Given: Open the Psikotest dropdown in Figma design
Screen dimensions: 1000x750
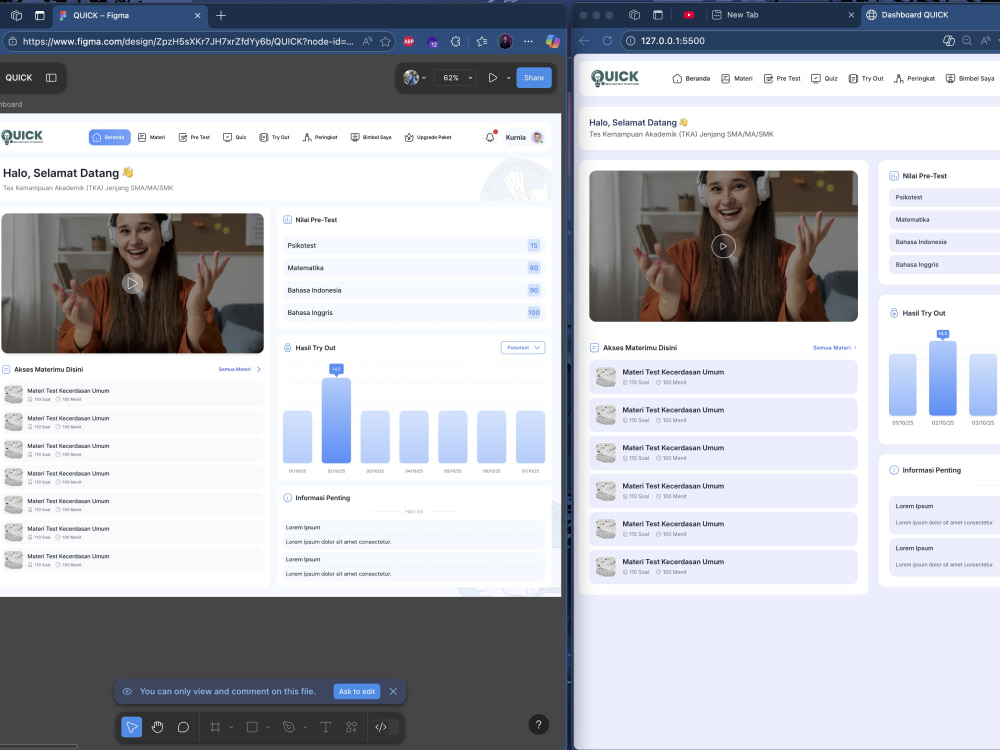Looking at the screenshot, I should tap(523, 348).
